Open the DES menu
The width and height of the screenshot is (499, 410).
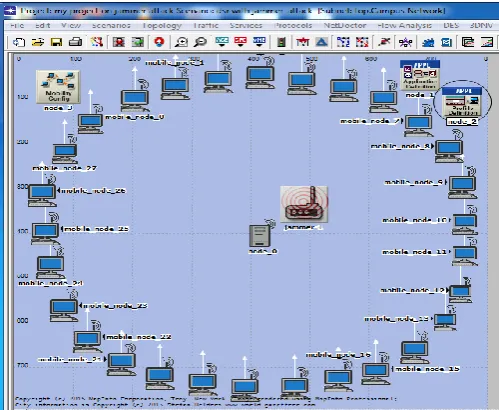[x=451, y=25]
